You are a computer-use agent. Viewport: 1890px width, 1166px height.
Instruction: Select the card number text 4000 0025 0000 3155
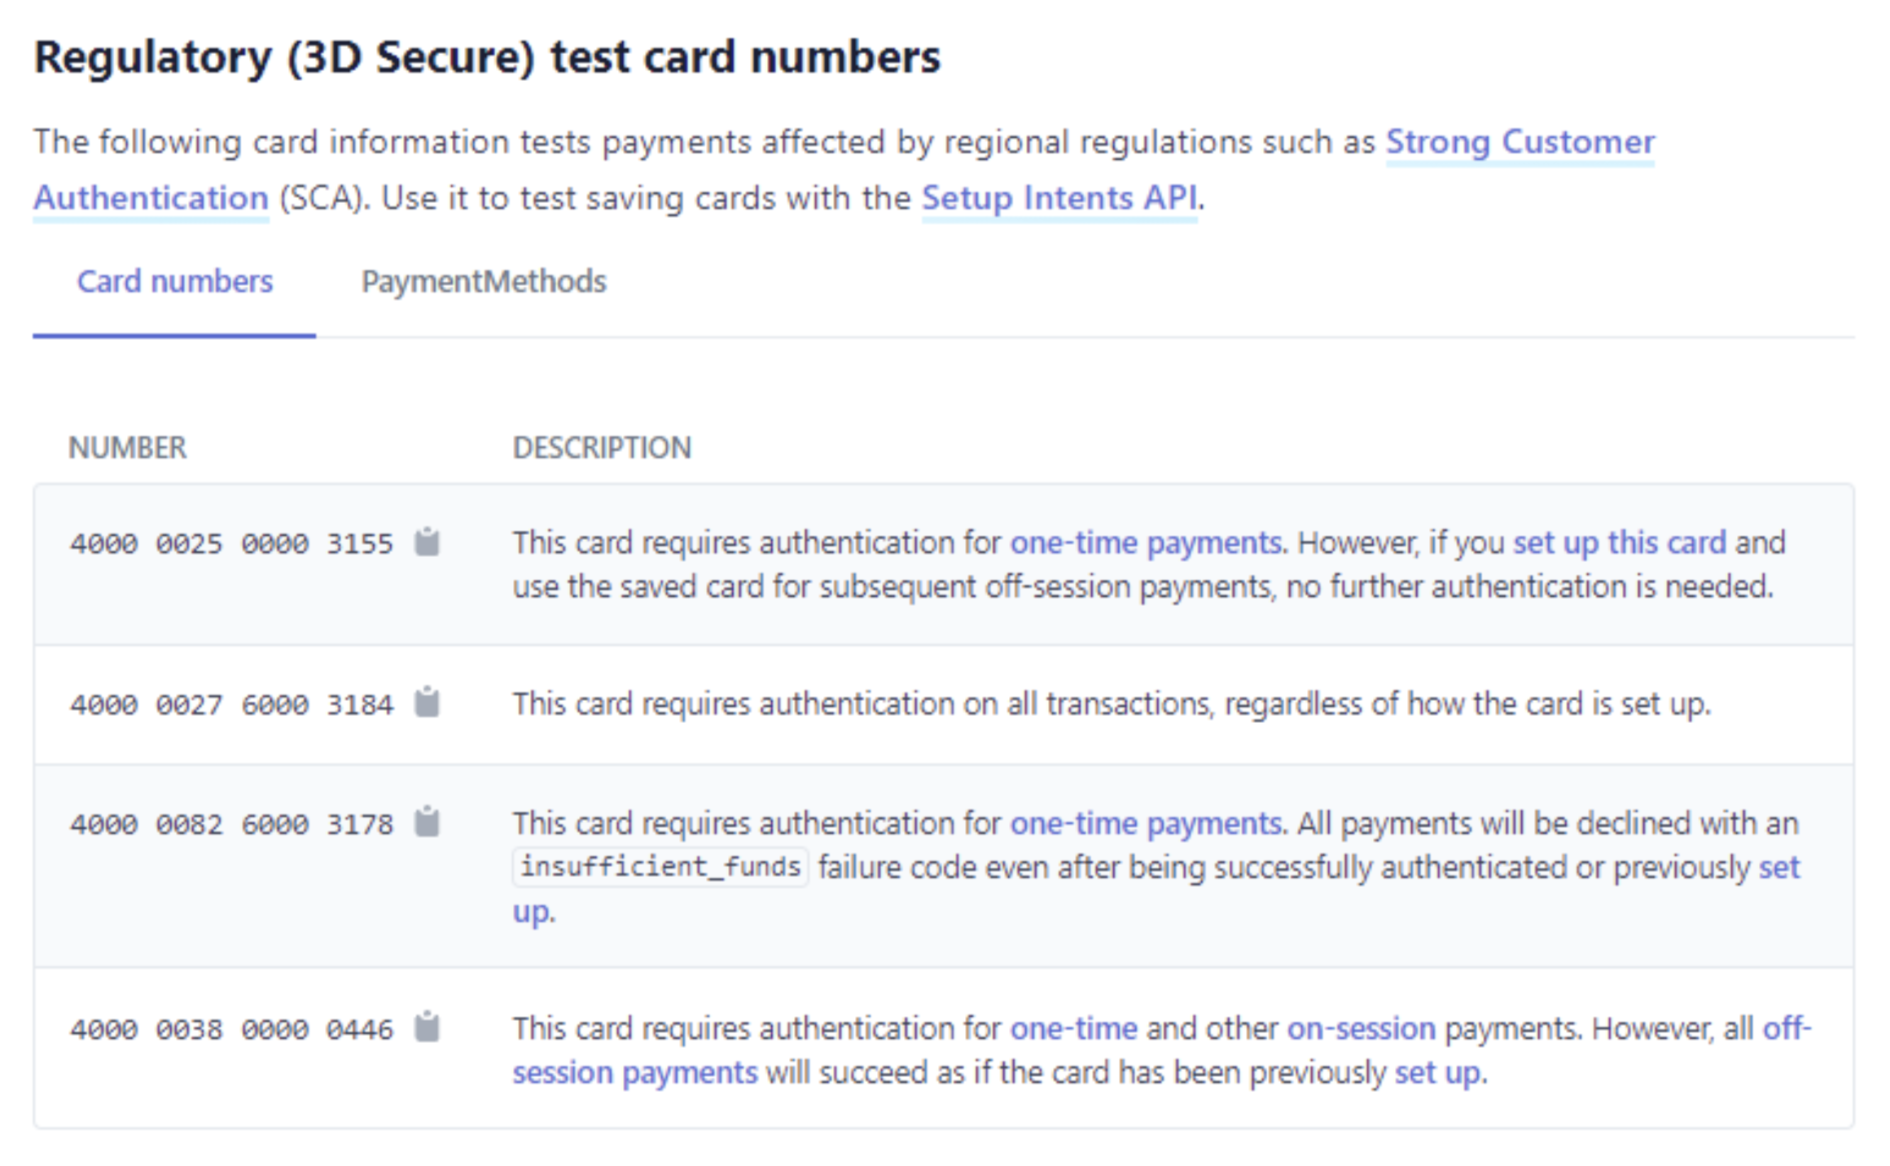point(232,544)
